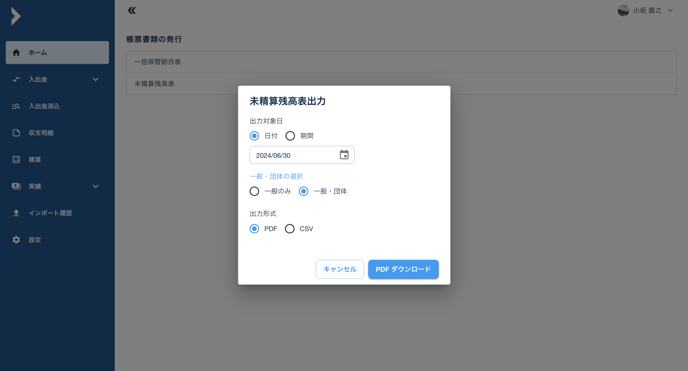Click the 入出金 transfer icon
This screenshot has height=371, width=688.
coord(16,79)
